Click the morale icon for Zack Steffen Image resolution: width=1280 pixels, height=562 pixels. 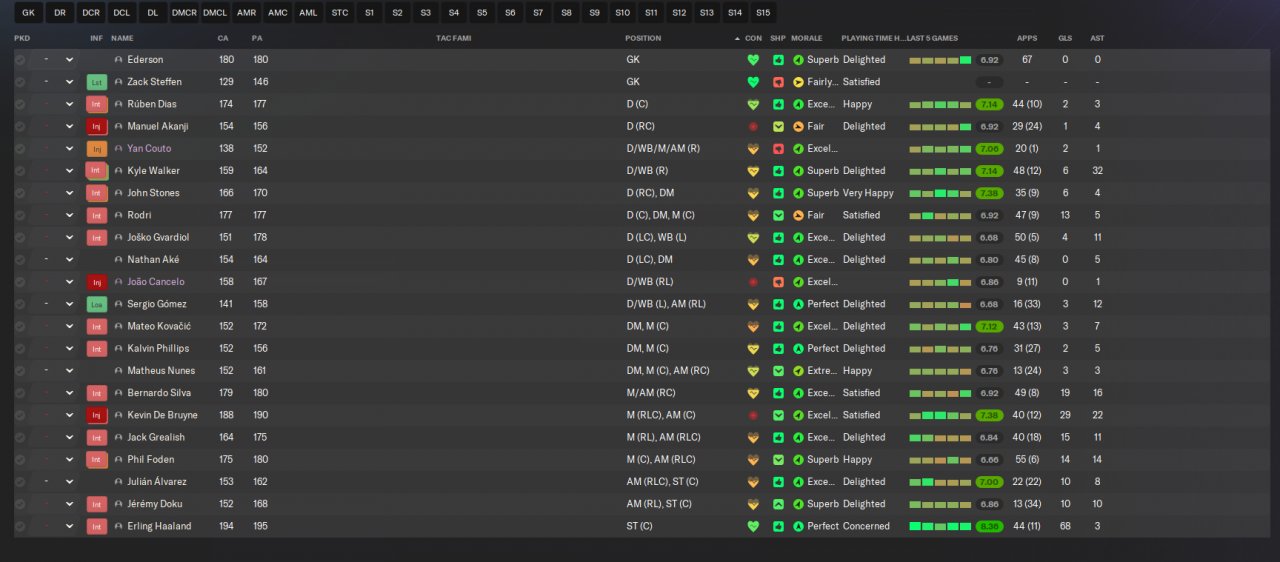click(798, 82)
